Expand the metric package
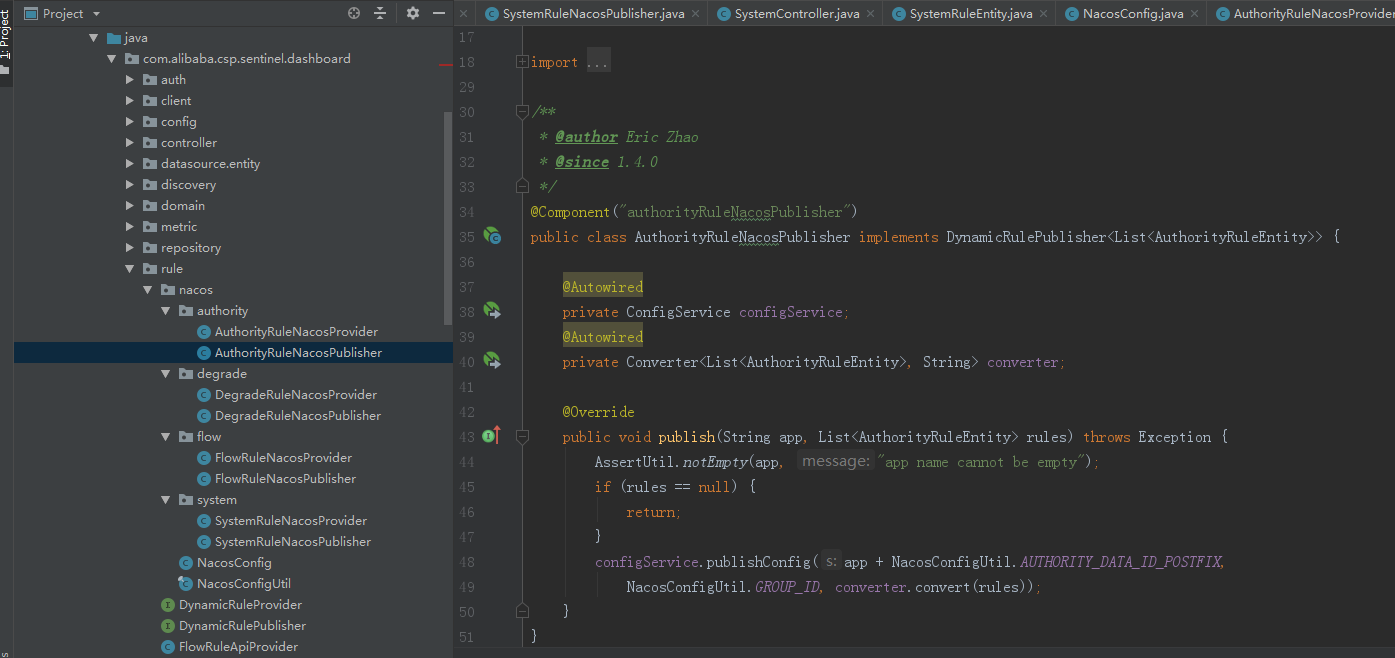Image resolution: width=1395 pixels, height=658 pixels. (x=130, y=227)
